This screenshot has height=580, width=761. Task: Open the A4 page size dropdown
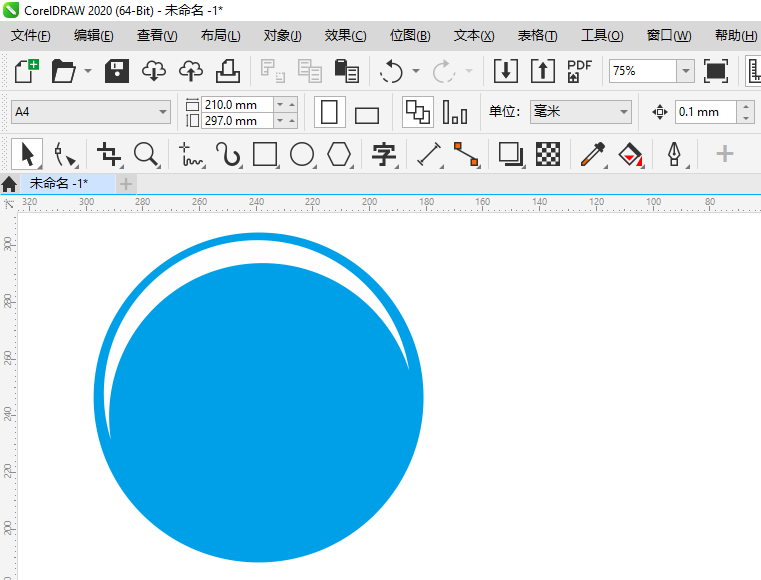click(91, 112)
